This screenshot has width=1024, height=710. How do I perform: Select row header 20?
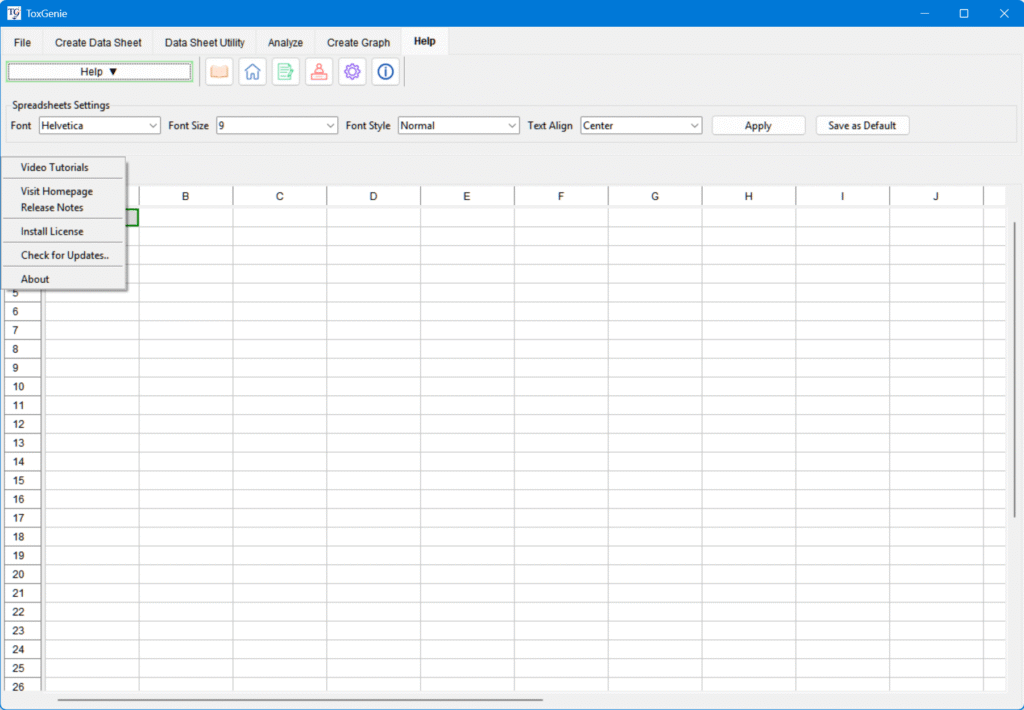pyautogui.click(x=23, y=574)
